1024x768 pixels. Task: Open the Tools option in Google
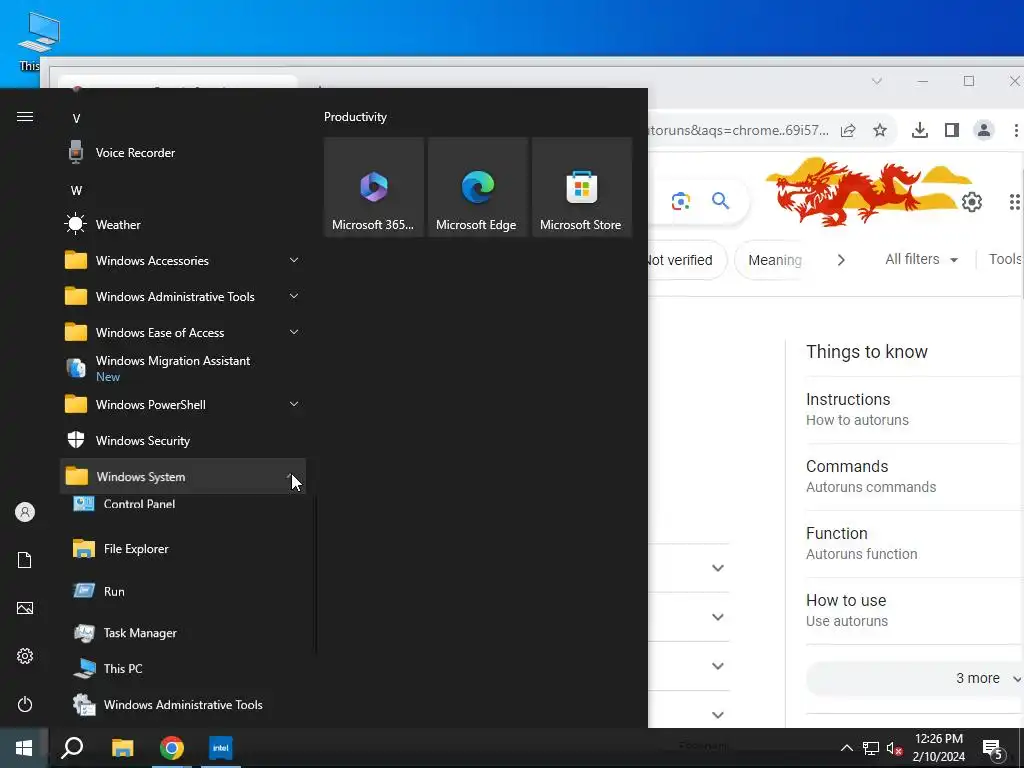click(1005, 259)
